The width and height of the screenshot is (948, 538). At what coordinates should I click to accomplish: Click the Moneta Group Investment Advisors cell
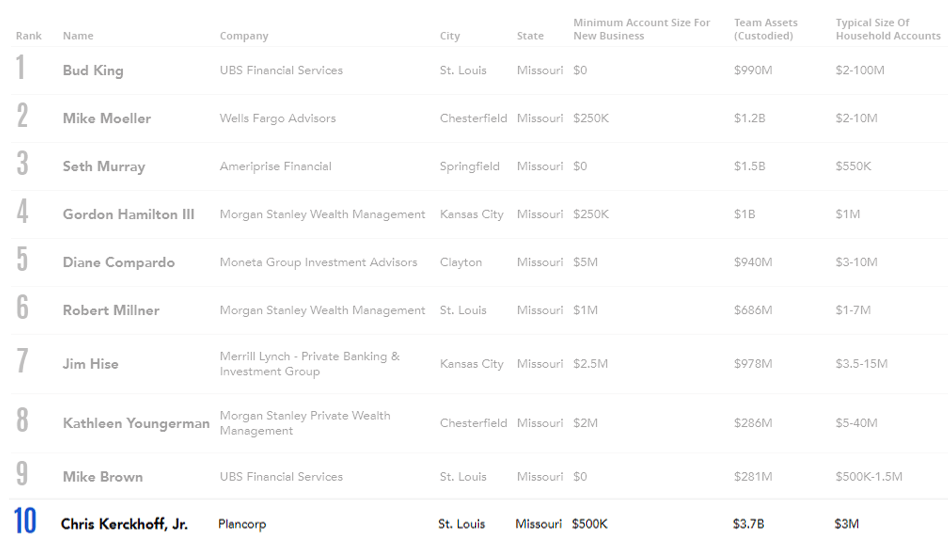319,262
